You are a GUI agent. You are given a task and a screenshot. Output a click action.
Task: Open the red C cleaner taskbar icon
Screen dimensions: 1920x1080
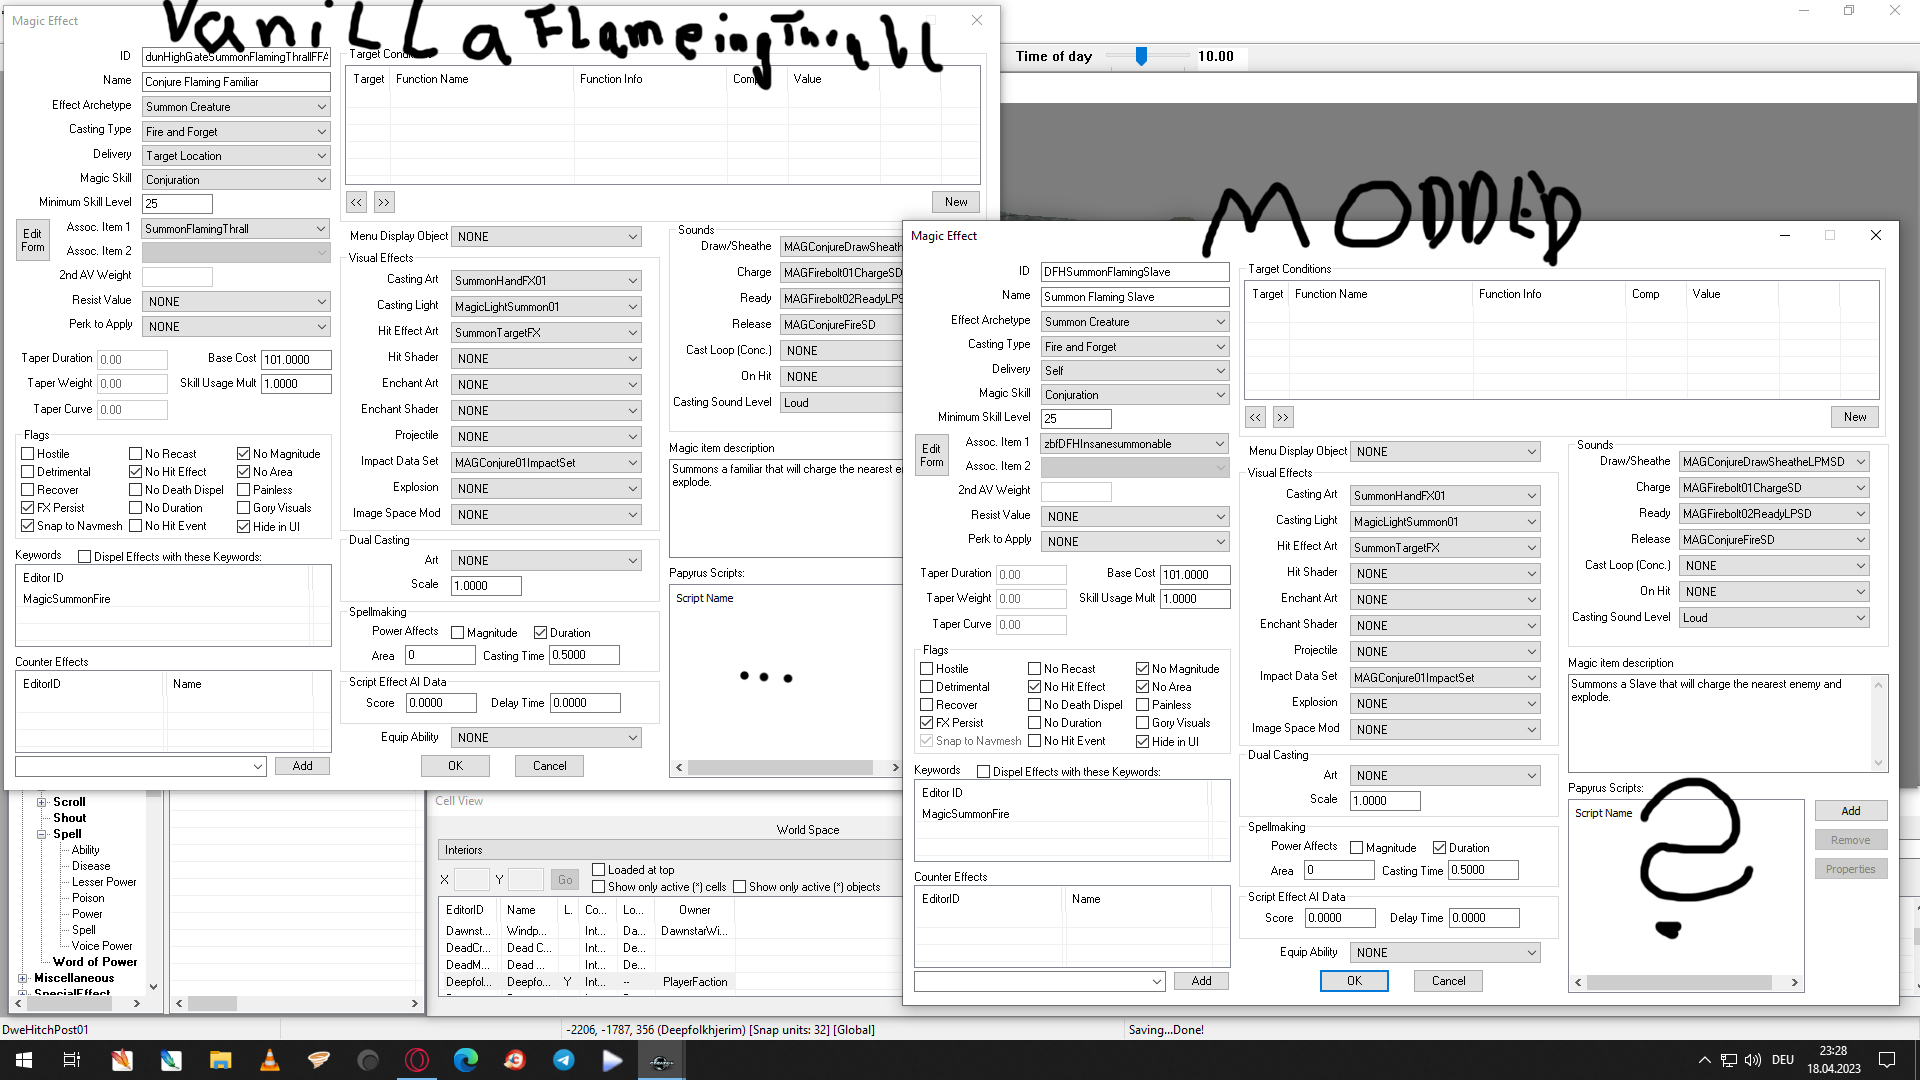515,1060
